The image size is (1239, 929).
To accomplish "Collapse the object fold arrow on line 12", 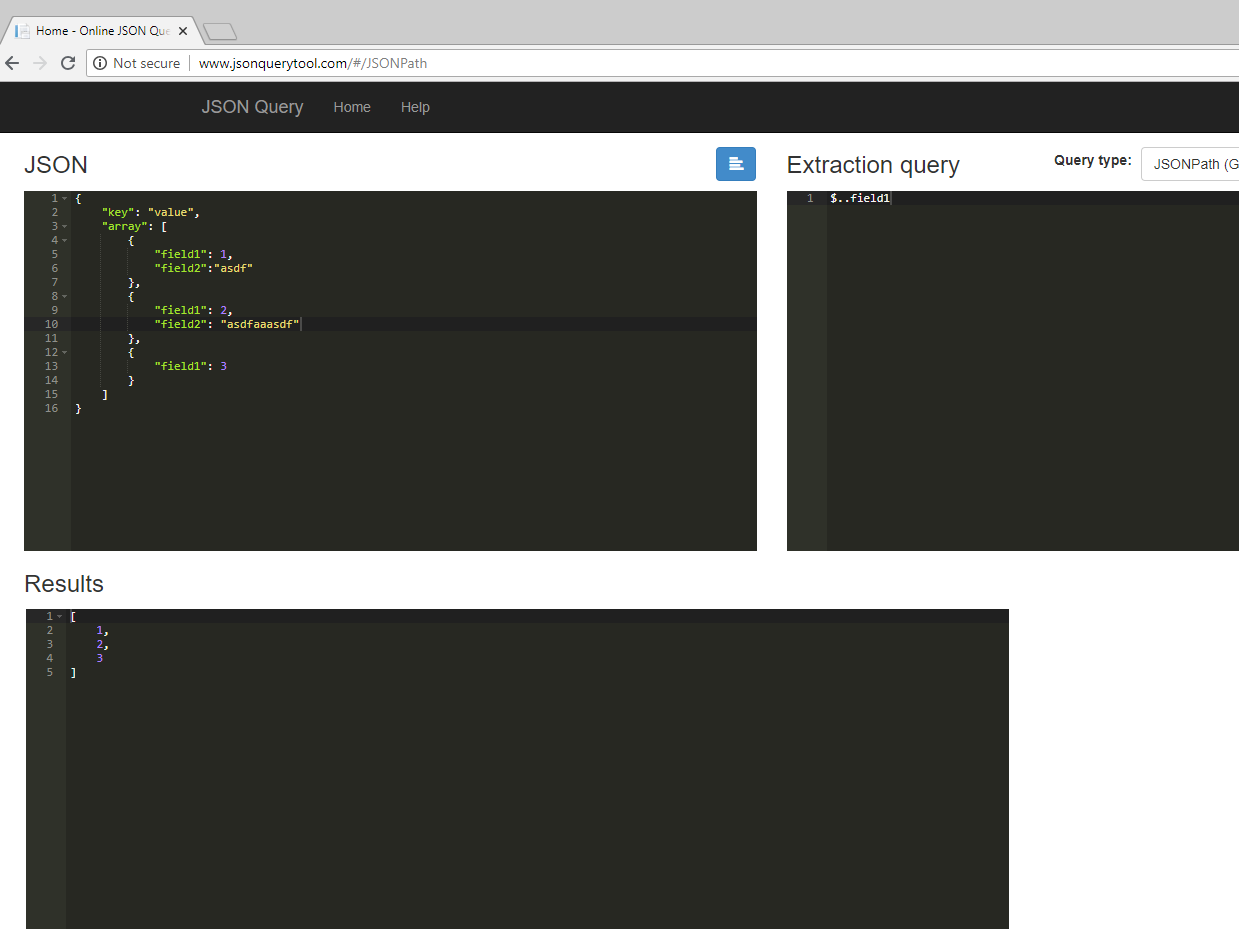I will 65,352.
